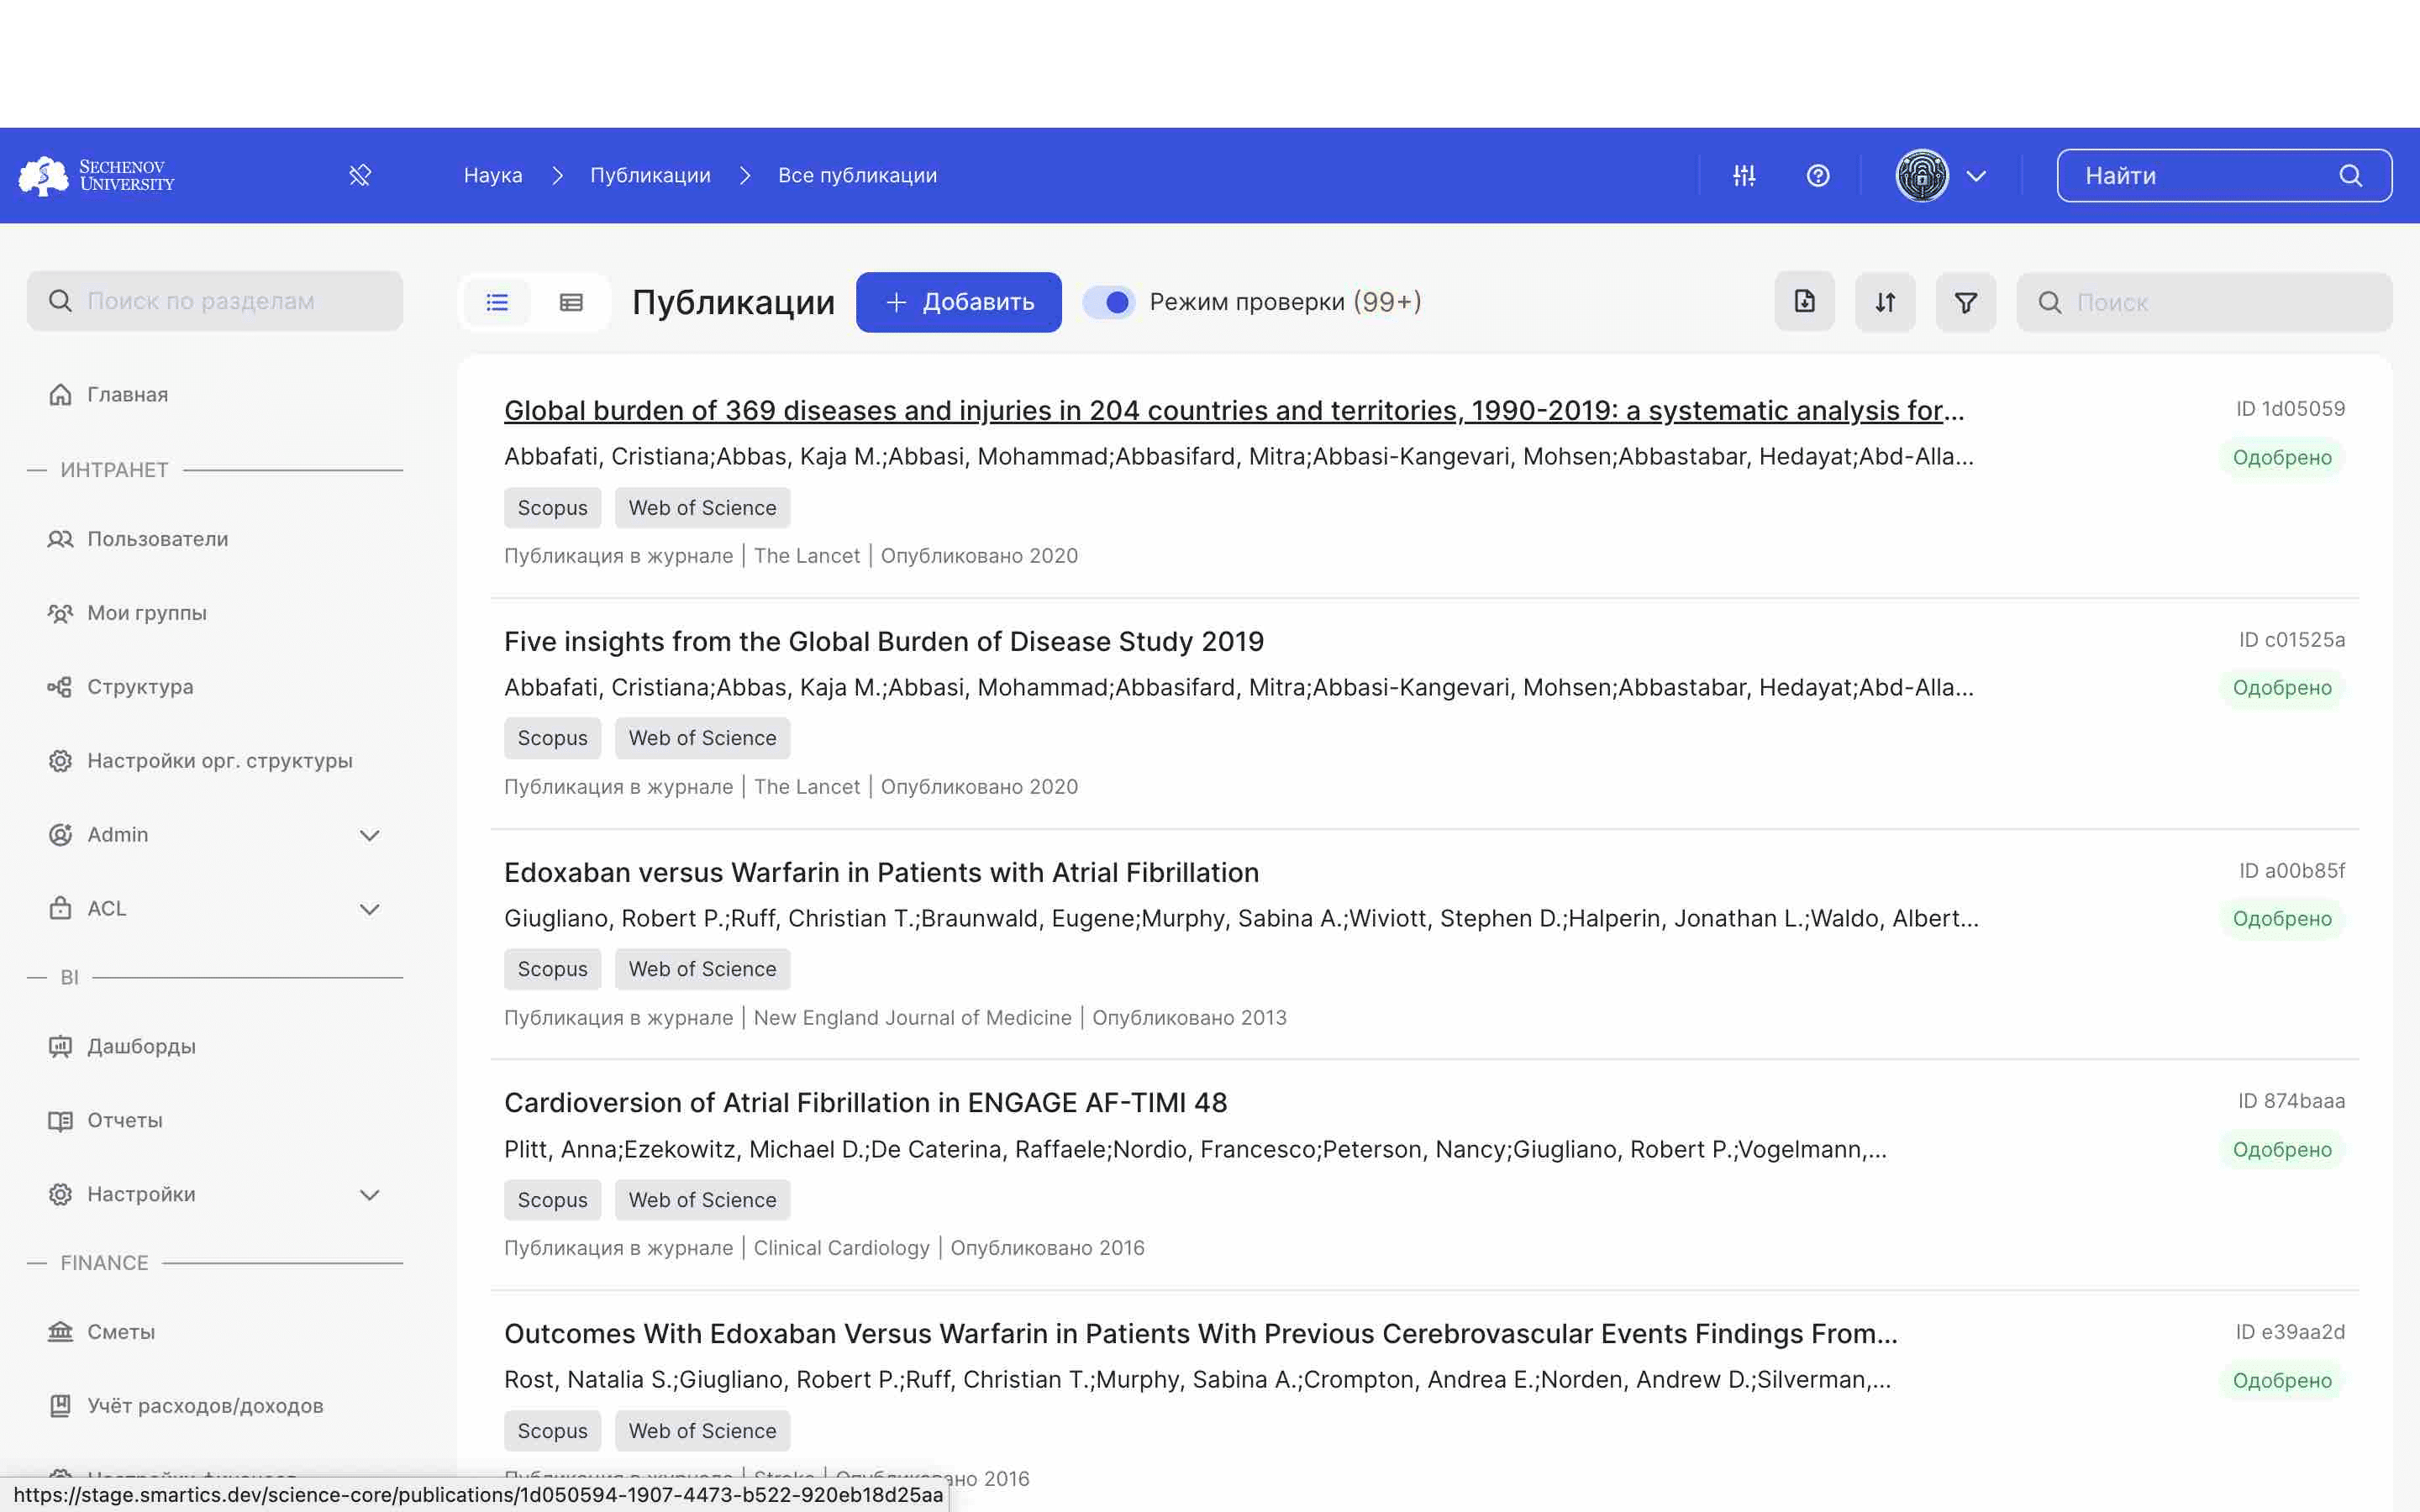
Task: Click the Sechenov University logo icon
Action: [x=42, y=174]
